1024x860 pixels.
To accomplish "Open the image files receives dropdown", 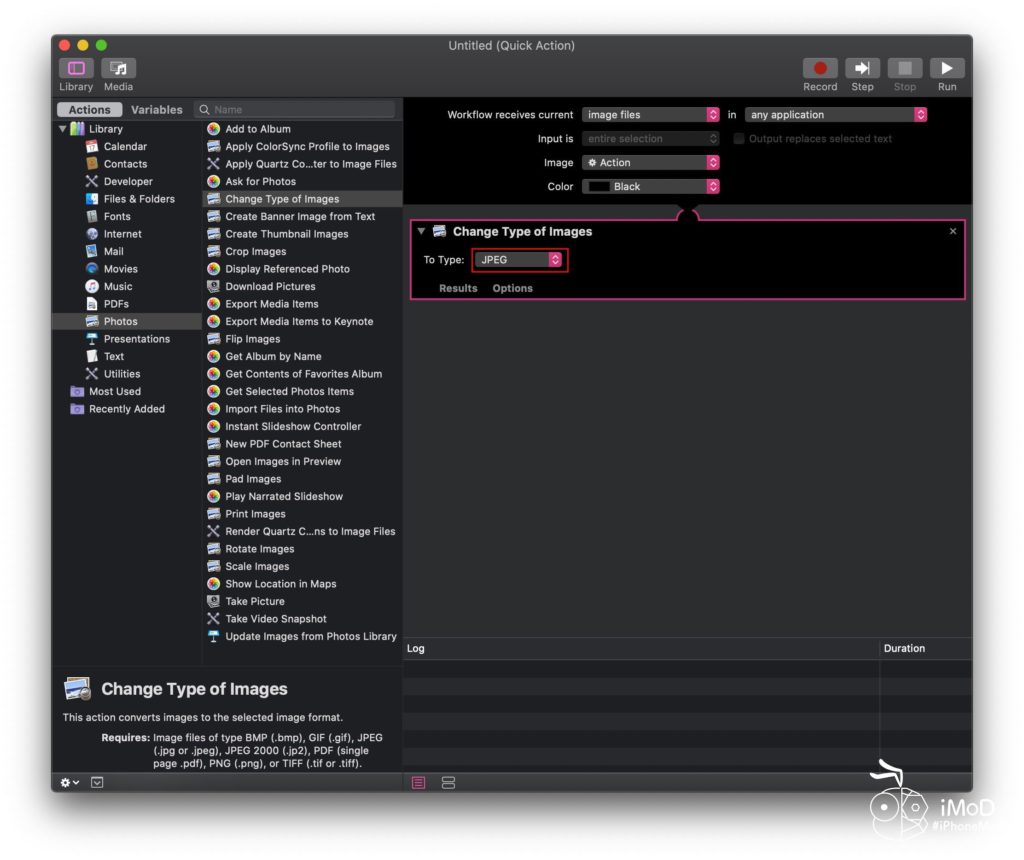I will pyautogui.click(x=650, y=115).
